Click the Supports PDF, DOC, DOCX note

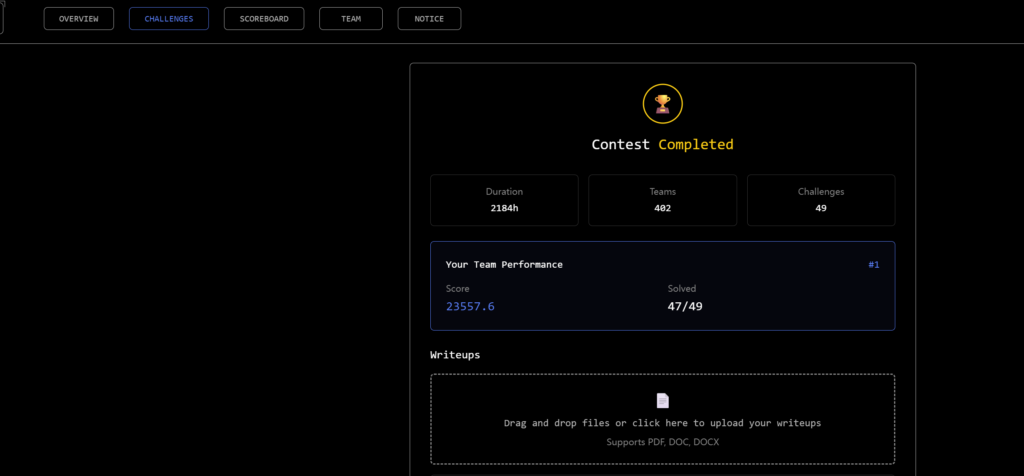662,441
